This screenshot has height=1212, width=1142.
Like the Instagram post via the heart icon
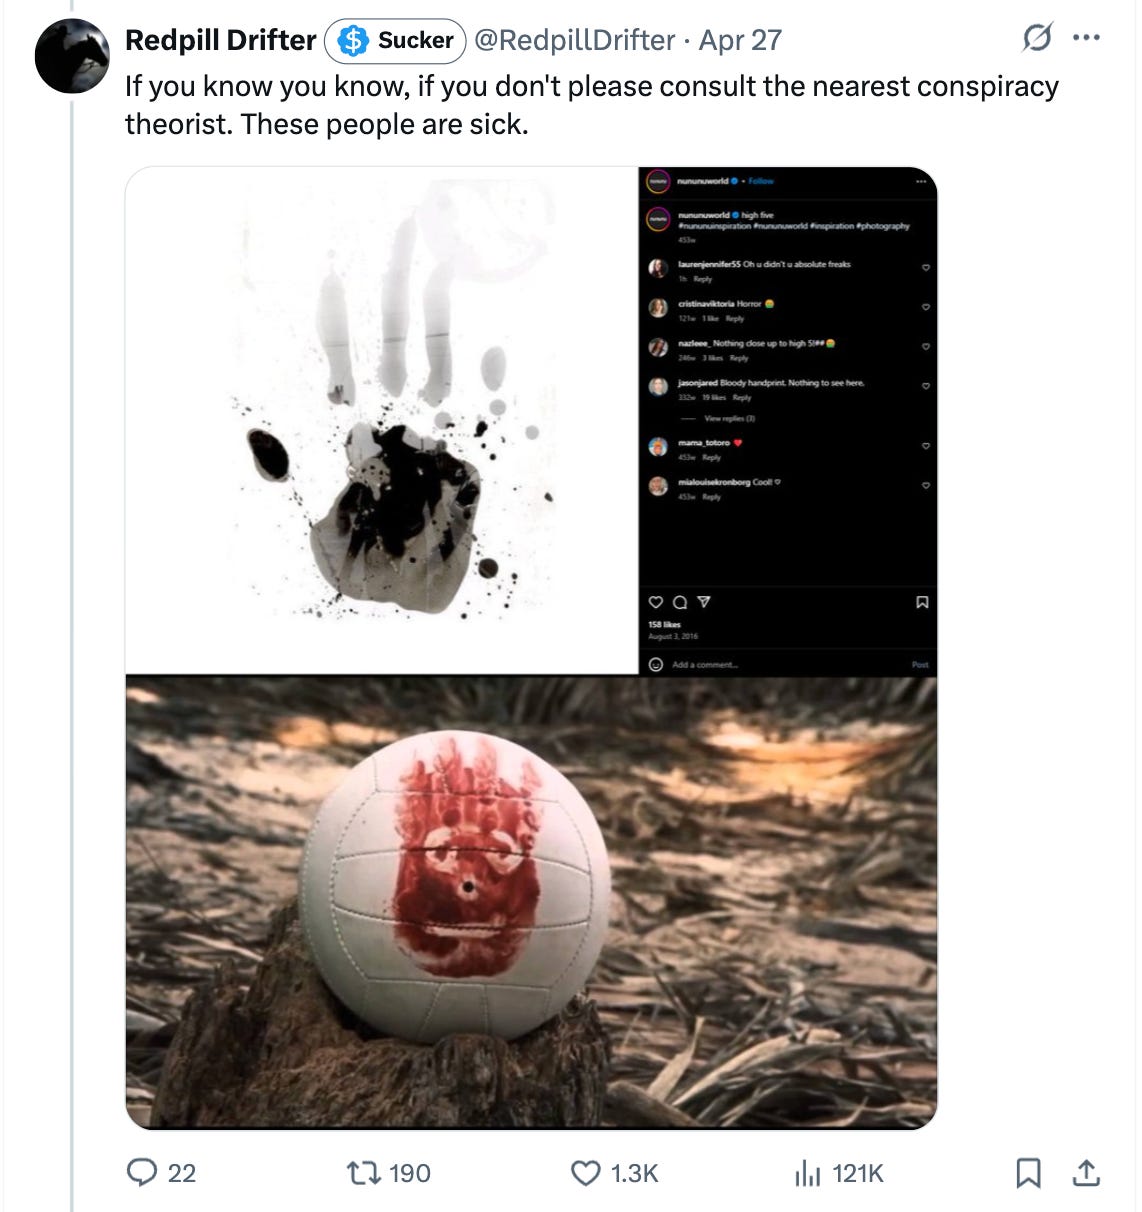tap(654, 602)
